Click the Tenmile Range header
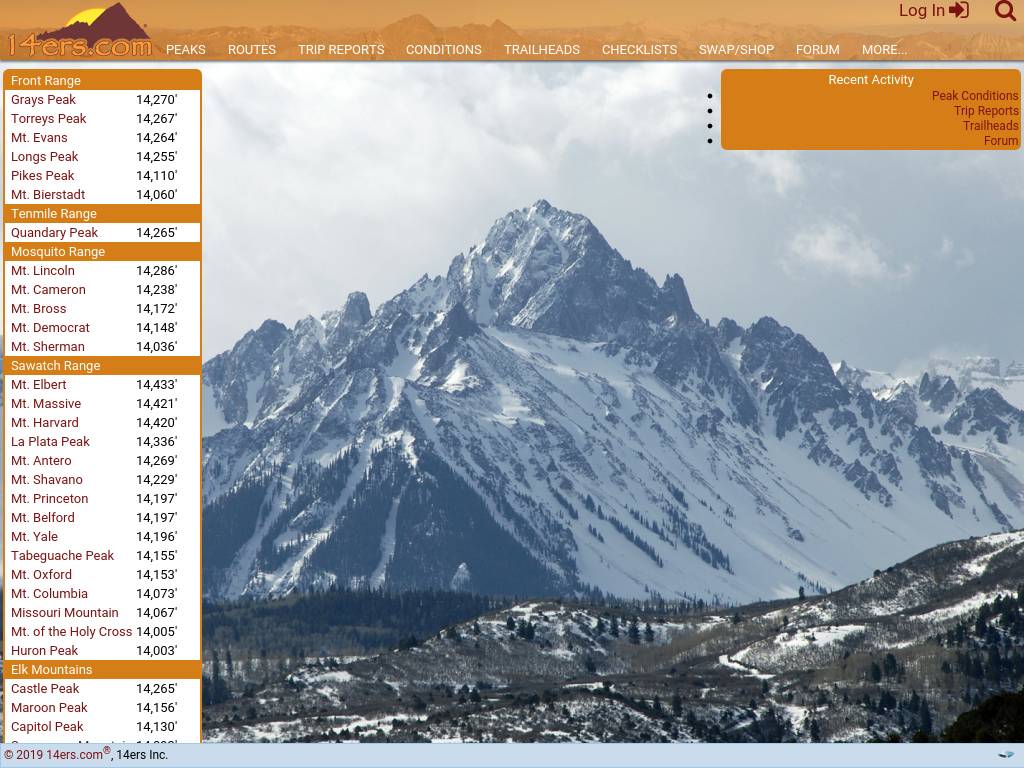 (103, 213)
